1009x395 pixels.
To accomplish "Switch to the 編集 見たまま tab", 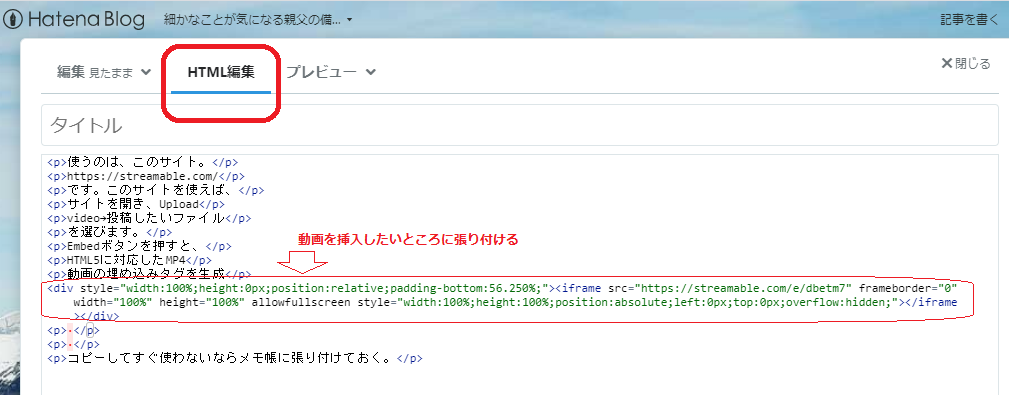I will 95,72.
